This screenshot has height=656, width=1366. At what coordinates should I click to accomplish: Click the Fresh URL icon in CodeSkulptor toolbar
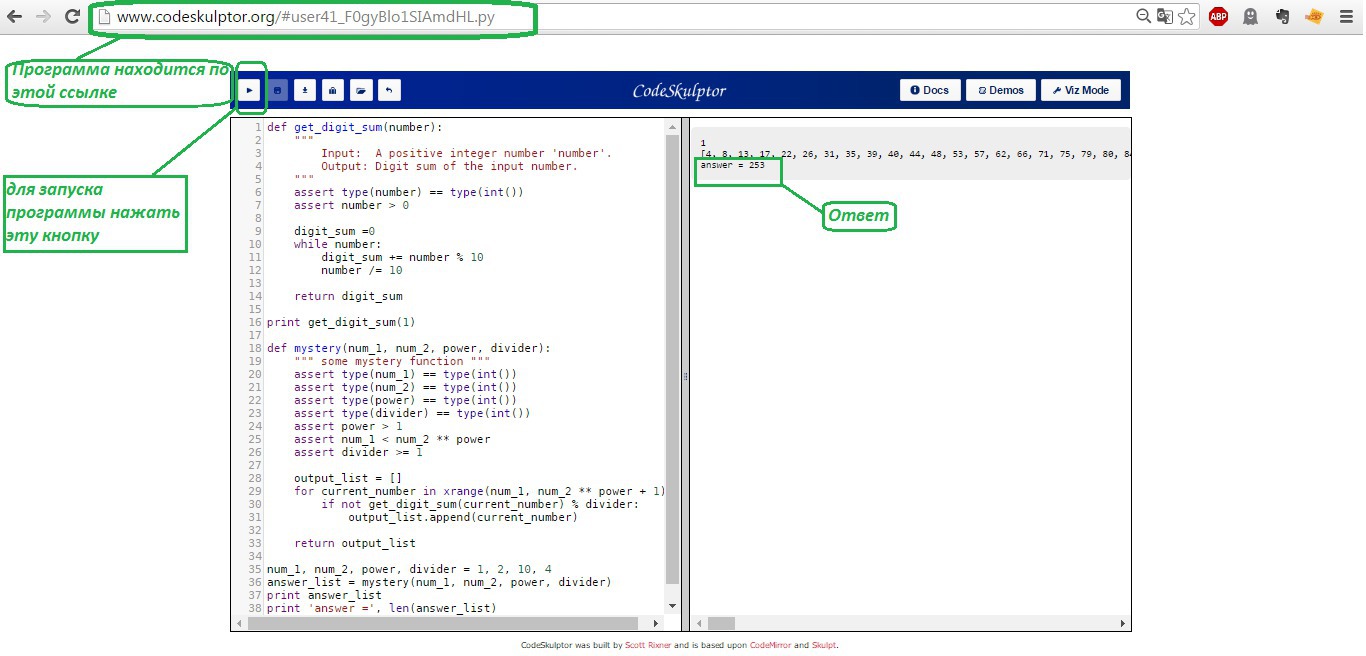click(x=334, y=90)
